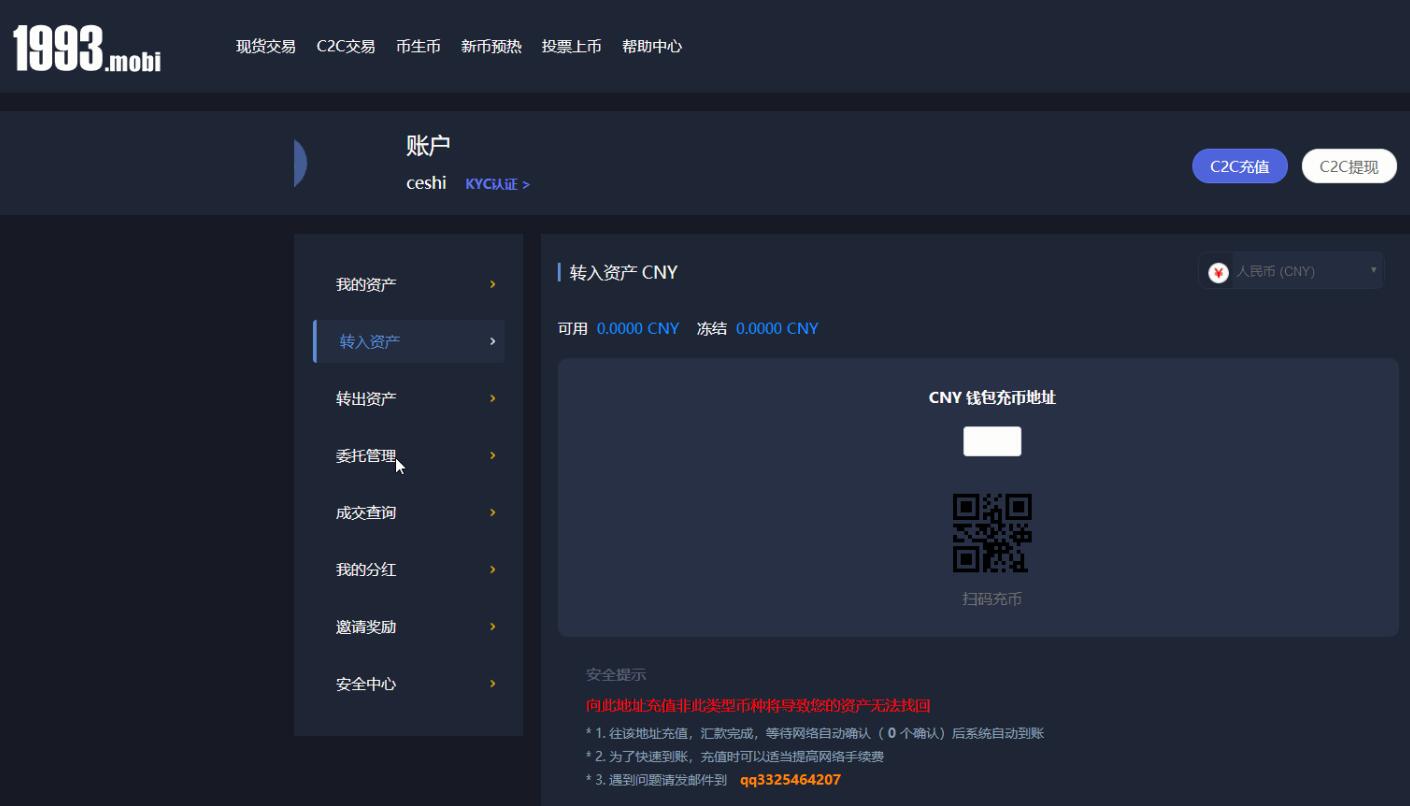Click the chevron beside 邀请奖励

492,626
